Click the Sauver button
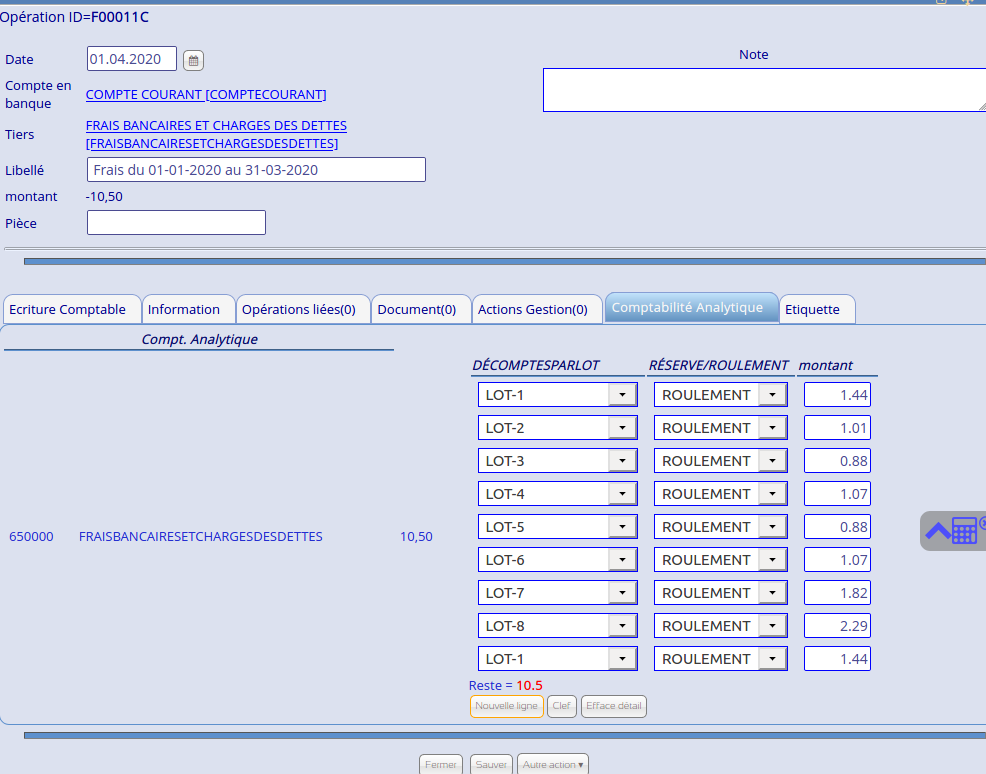 pos(491,764)
